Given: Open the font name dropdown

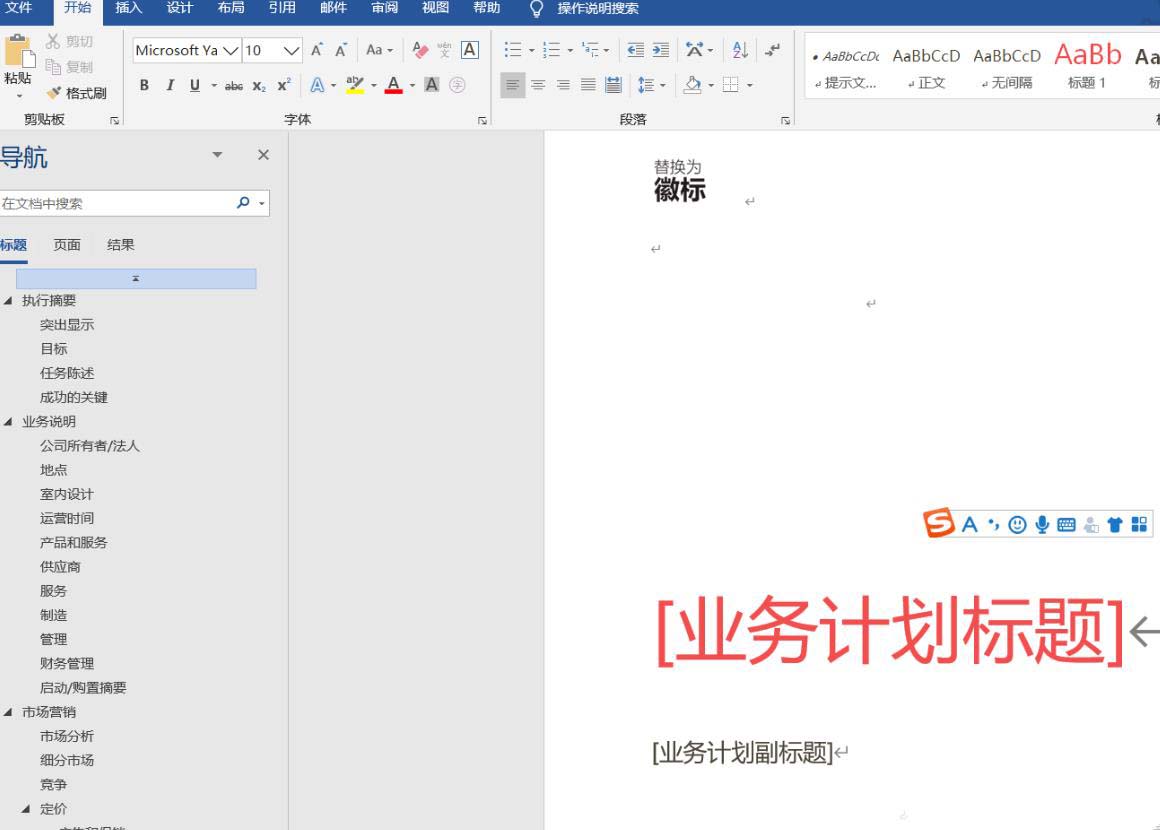Looking at the screenshot, I should [x=231, y=50].
